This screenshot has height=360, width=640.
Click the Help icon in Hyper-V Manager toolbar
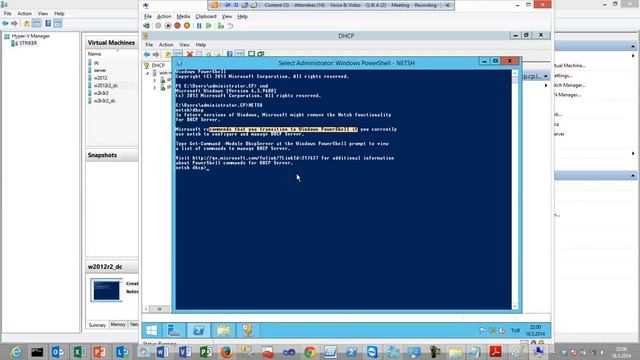(x=48, y=24)
